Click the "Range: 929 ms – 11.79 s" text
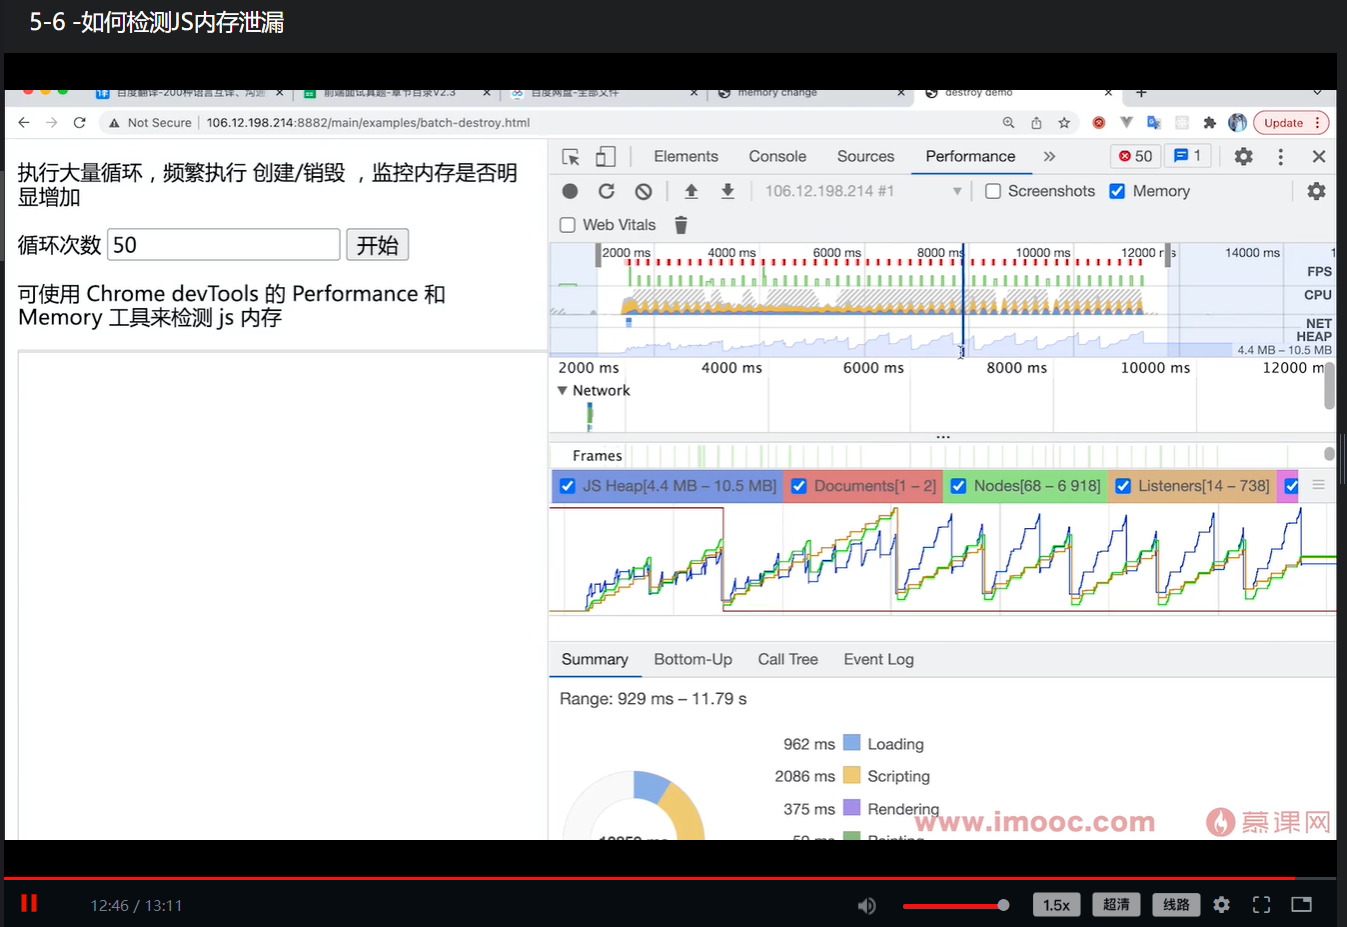Viewport: 1347px width, 927px height. 653,699
